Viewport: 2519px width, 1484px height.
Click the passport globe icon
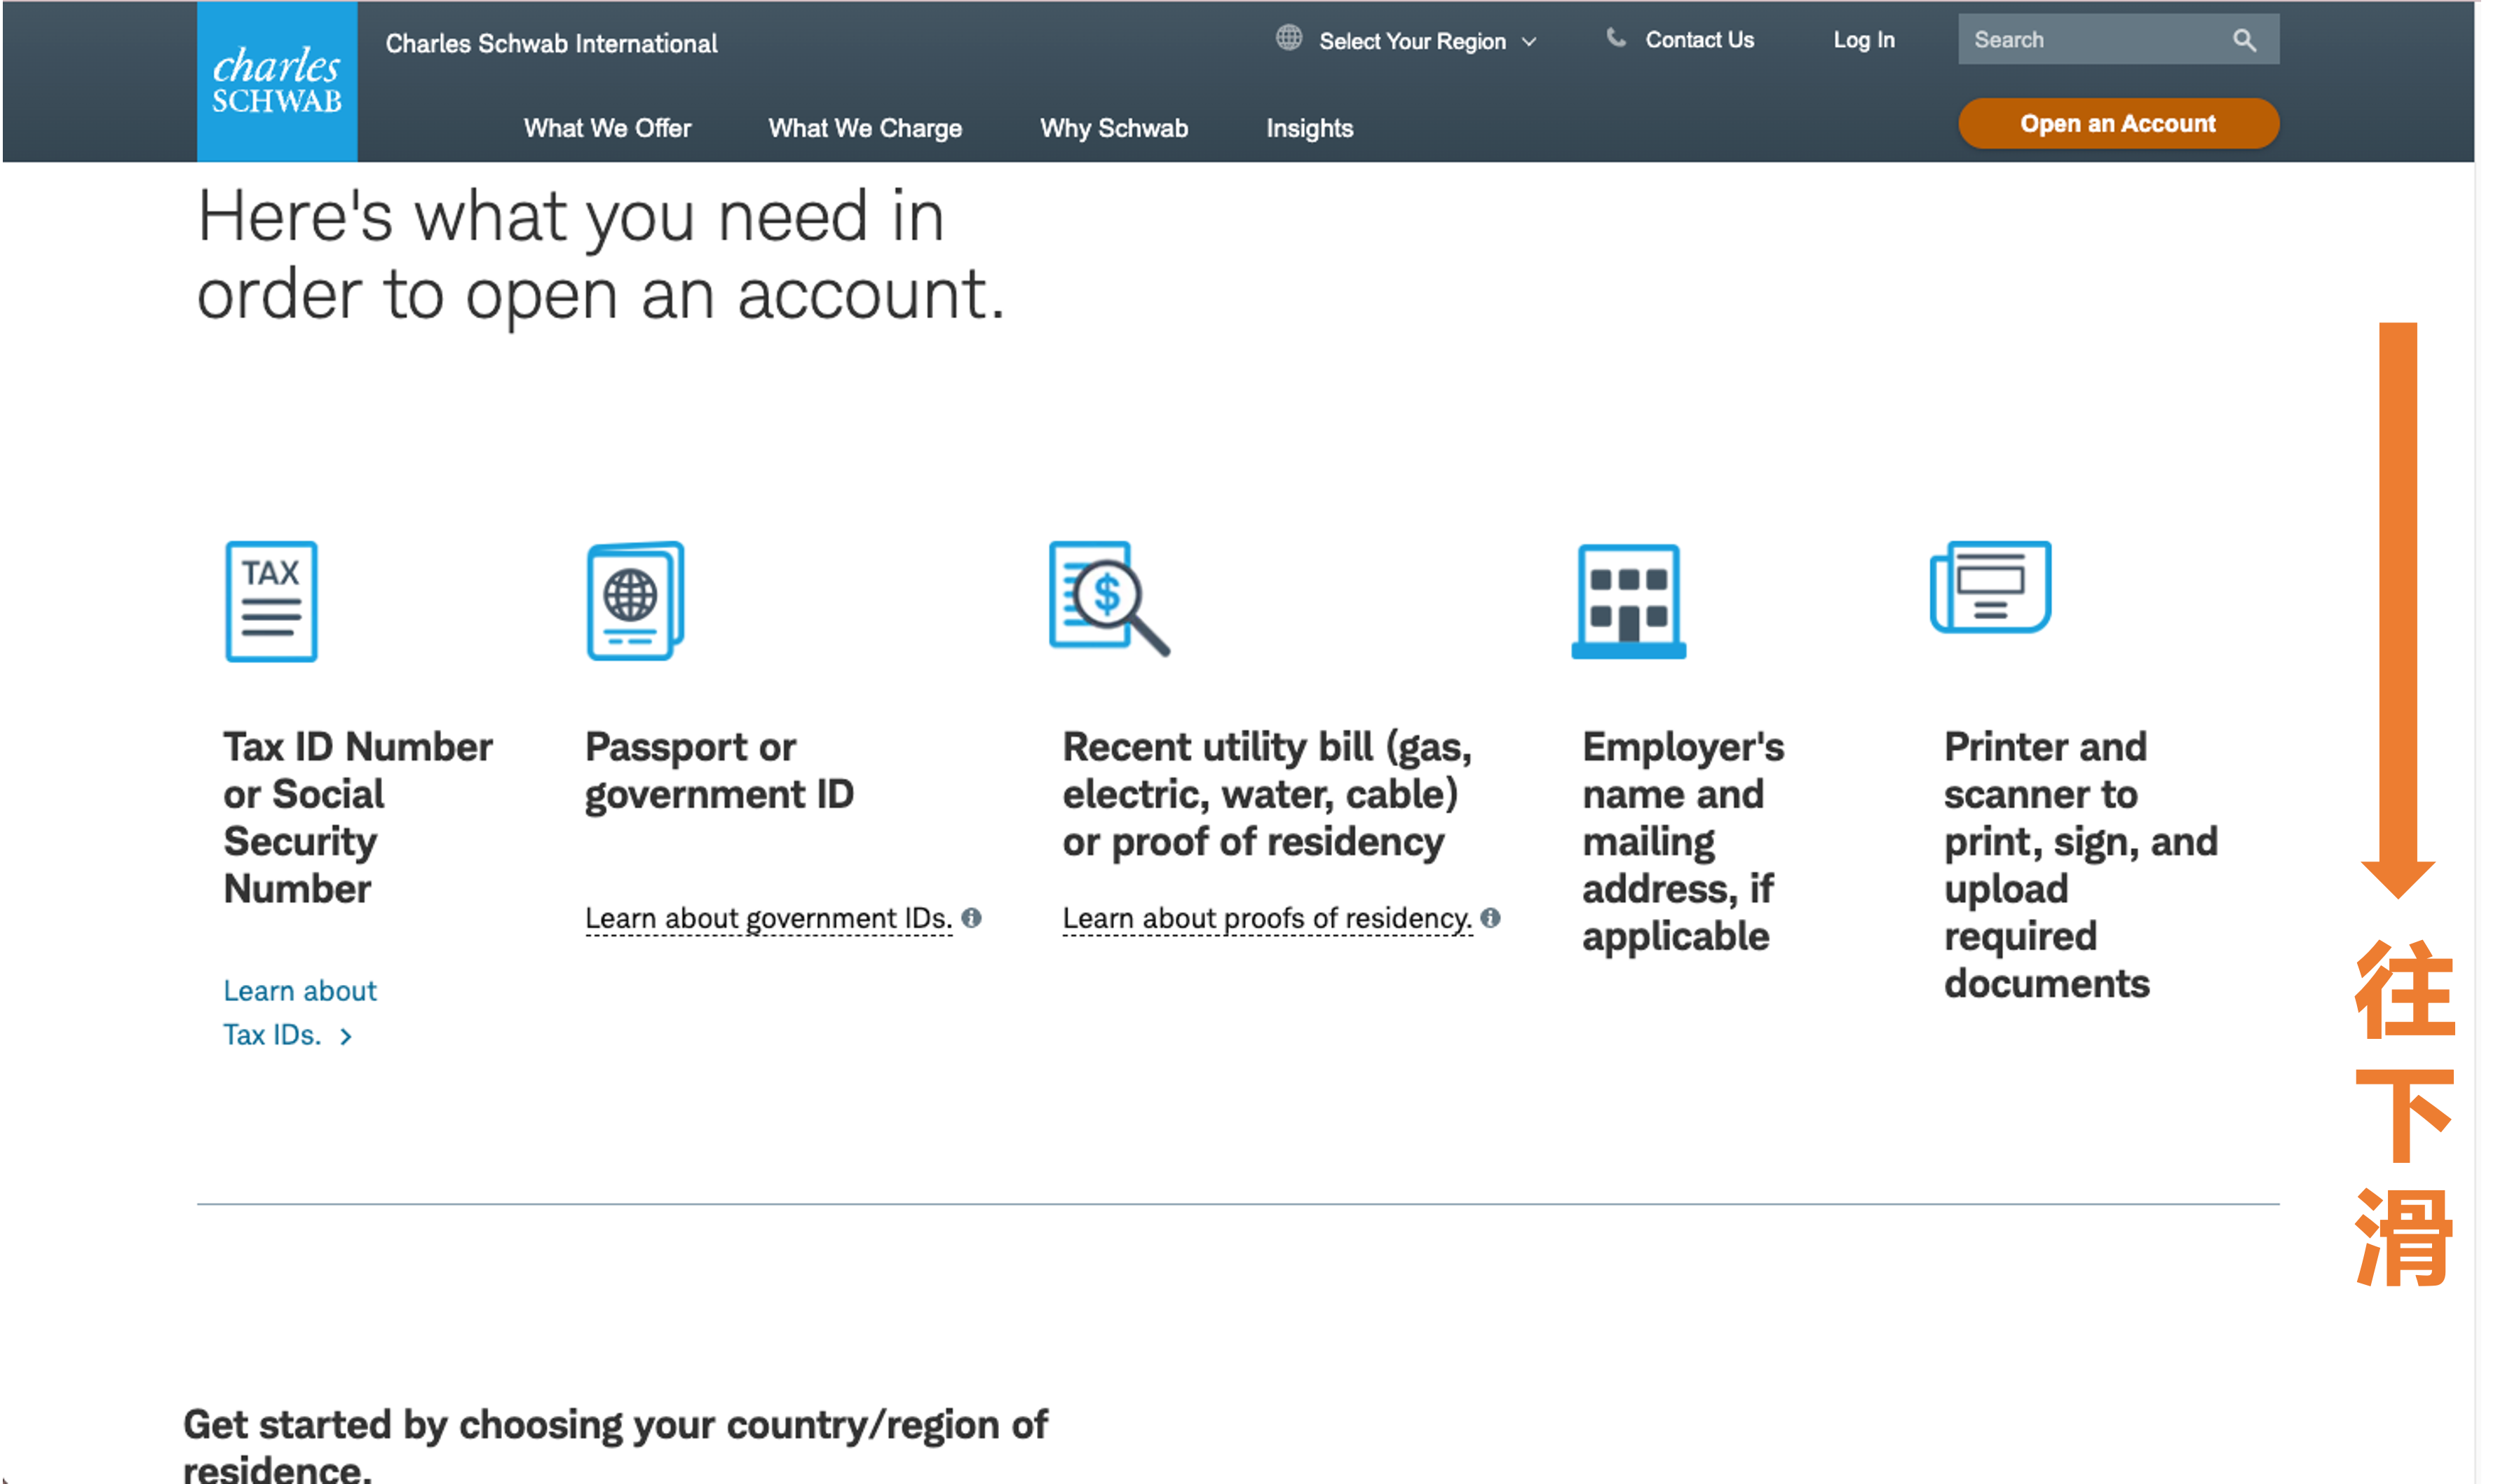(x=635, y=600)
